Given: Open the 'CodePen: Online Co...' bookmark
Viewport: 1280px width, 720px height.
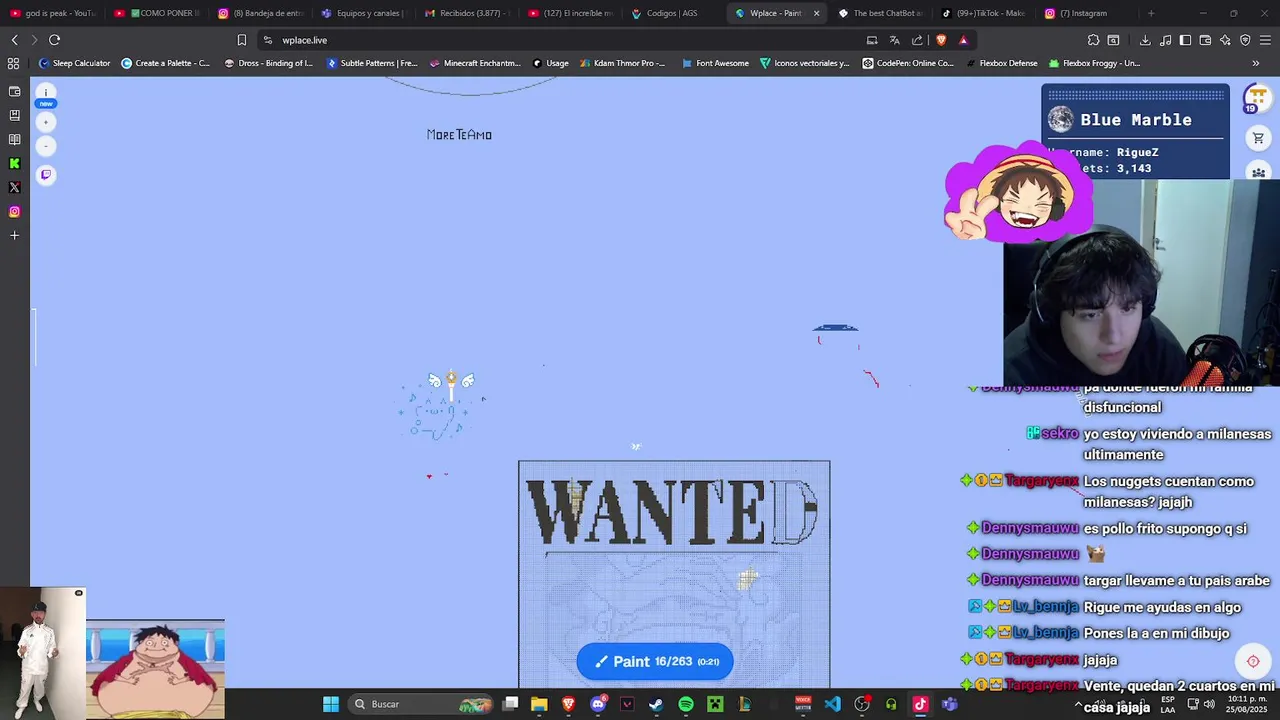Looking at the screenshot, I should 908,63.
